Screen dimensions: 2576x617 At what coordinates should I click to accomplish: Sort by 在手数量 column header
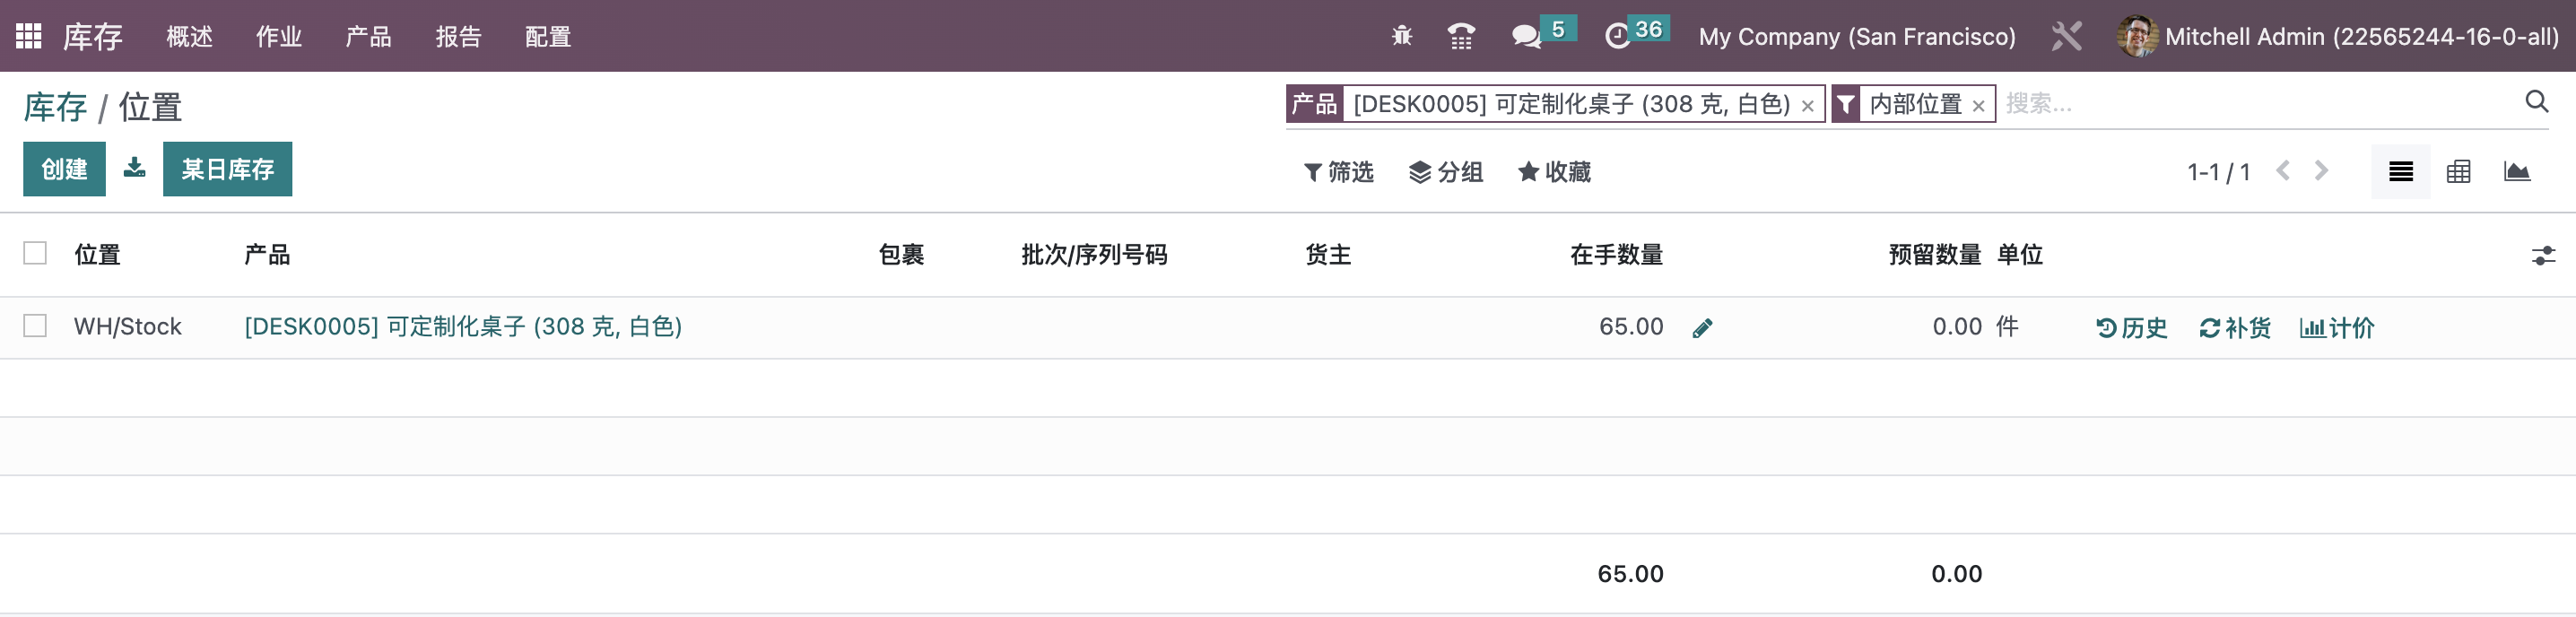1616,255
